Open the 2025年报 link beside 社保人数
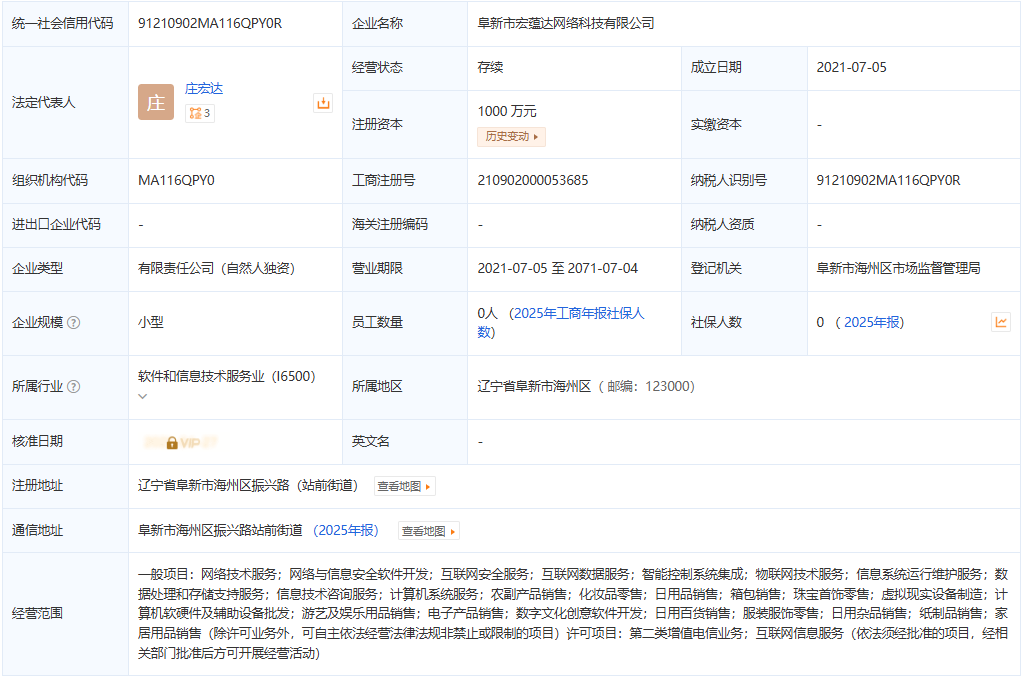The image size is (1025, 677). 872,322
